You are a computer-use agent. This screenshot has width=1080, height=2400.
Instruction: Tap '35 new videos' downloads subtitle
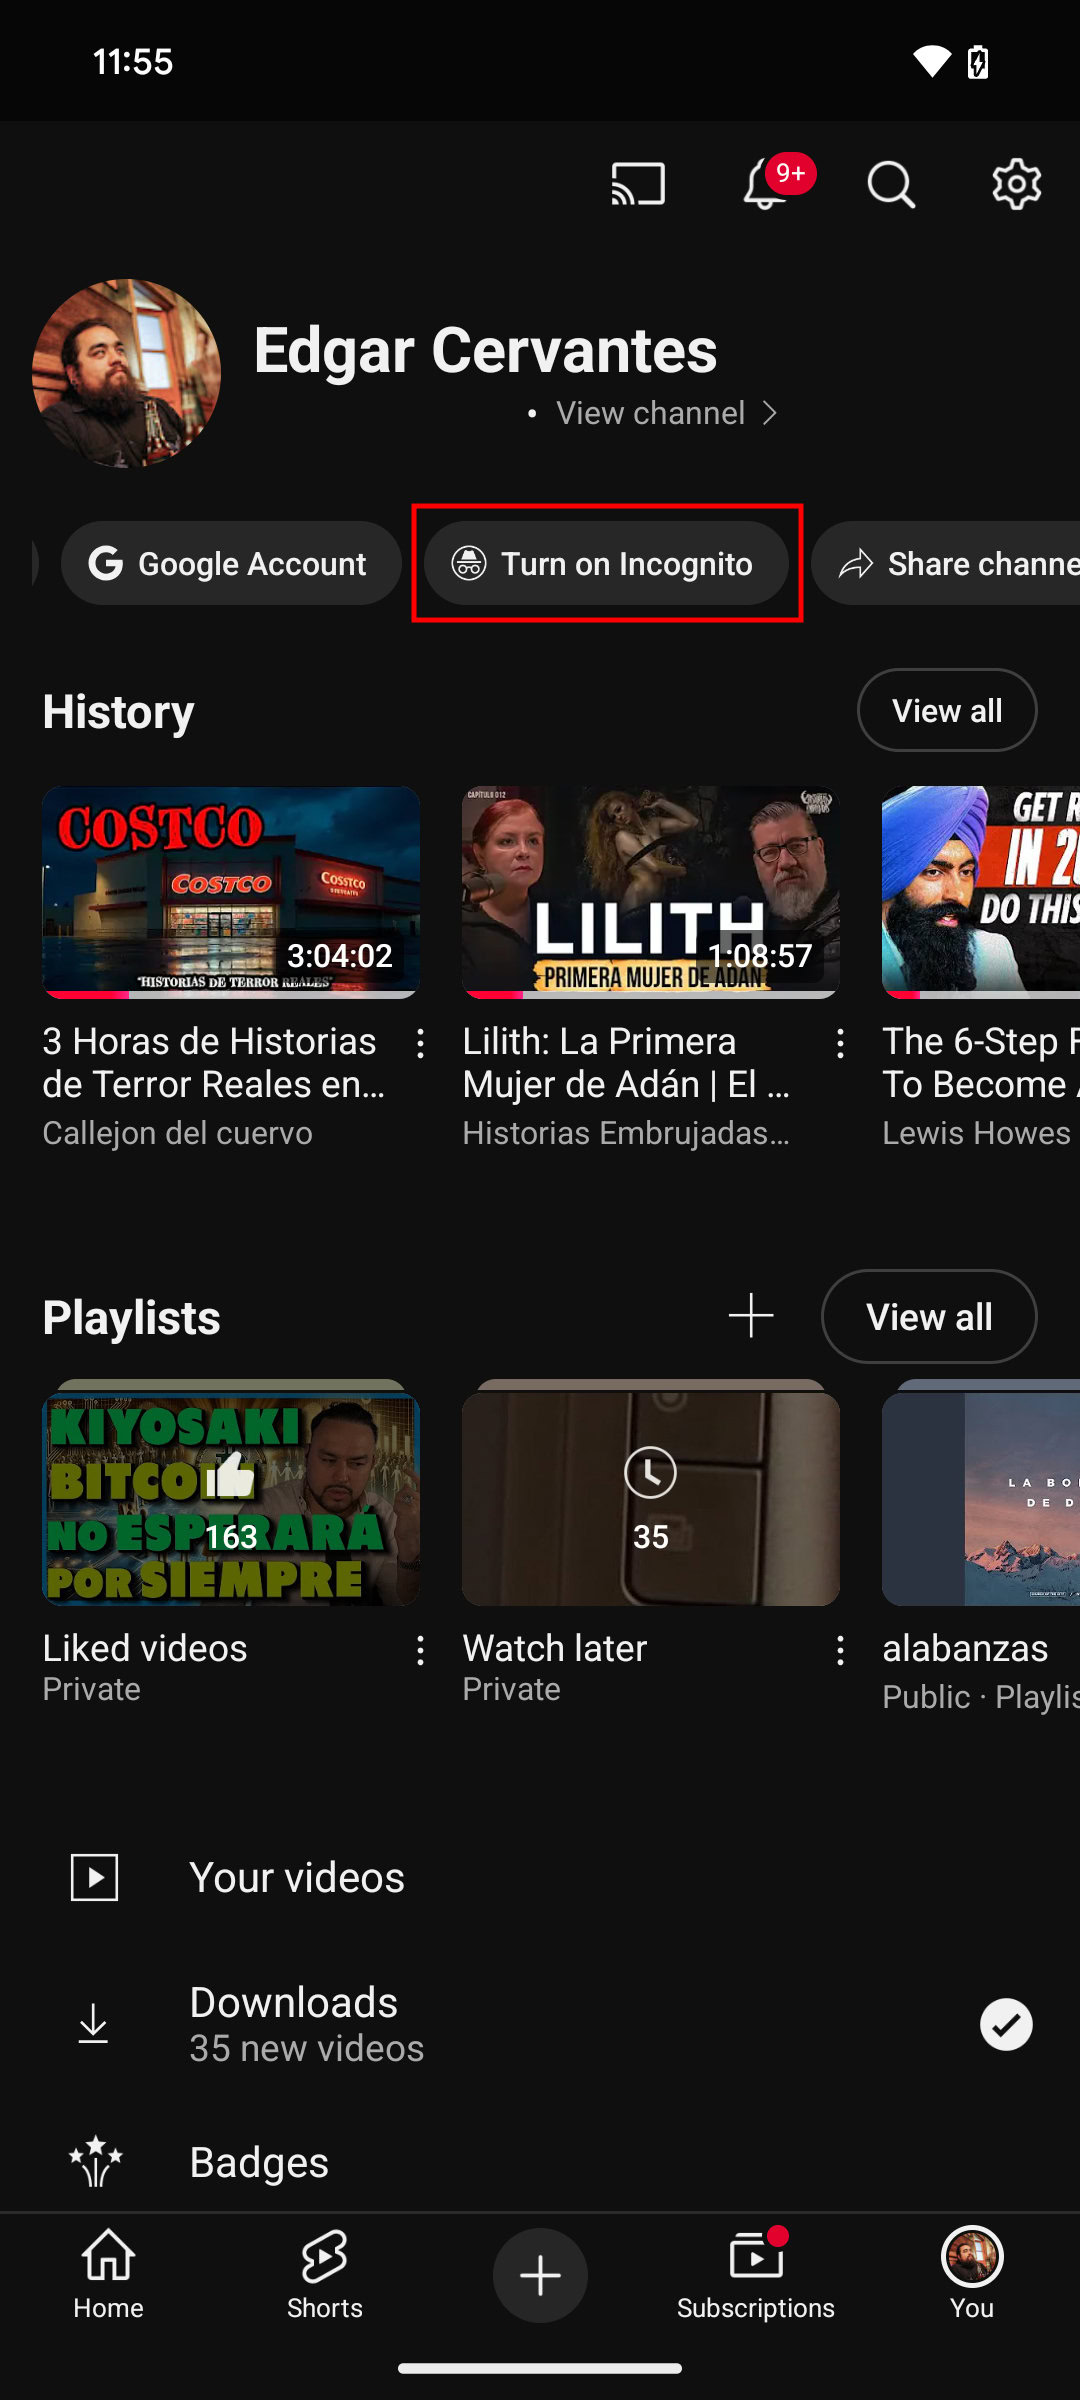(x=307, y=2048)
